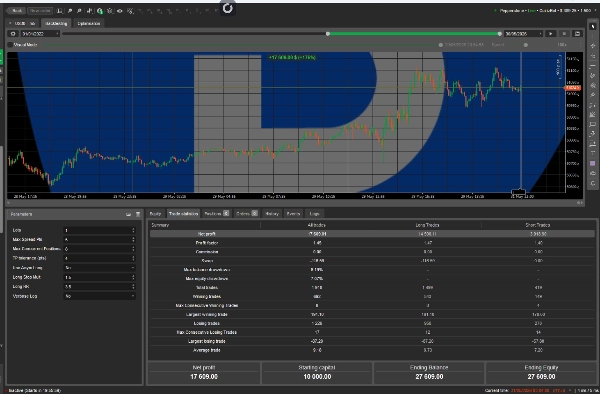
Task: Click the backtest period end slider handle
Action: [500, 34]
